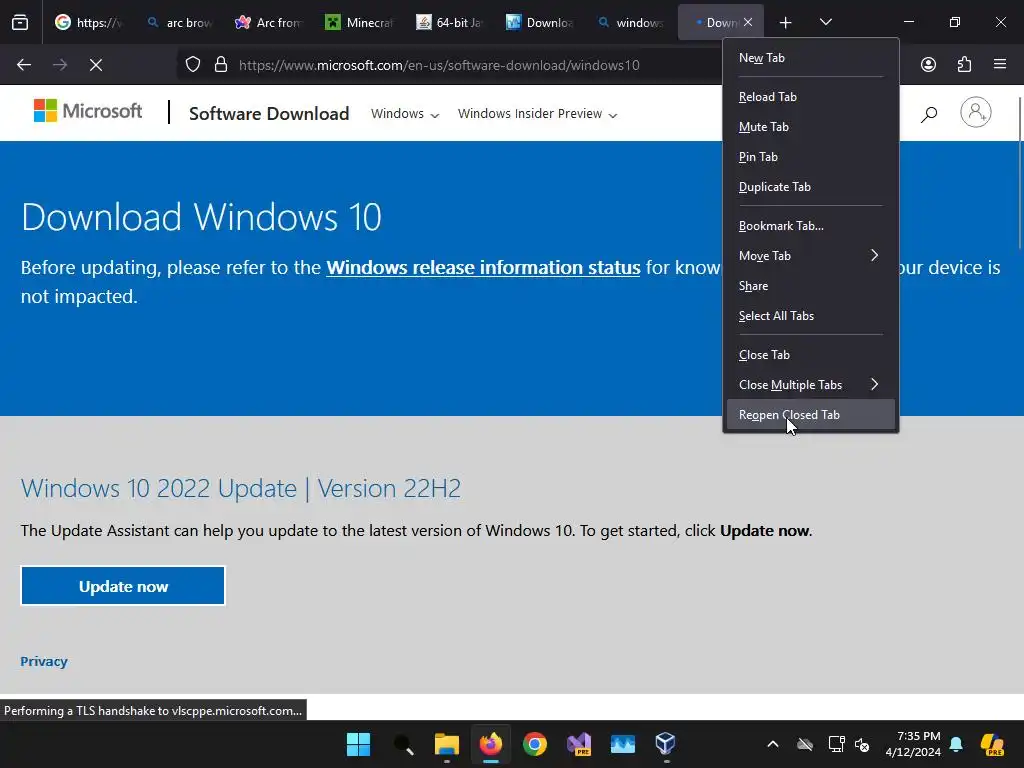Switch to the Minecraft tab
Image resolution: width=1024 pixels, height=768 pixels.
(359, 22)
